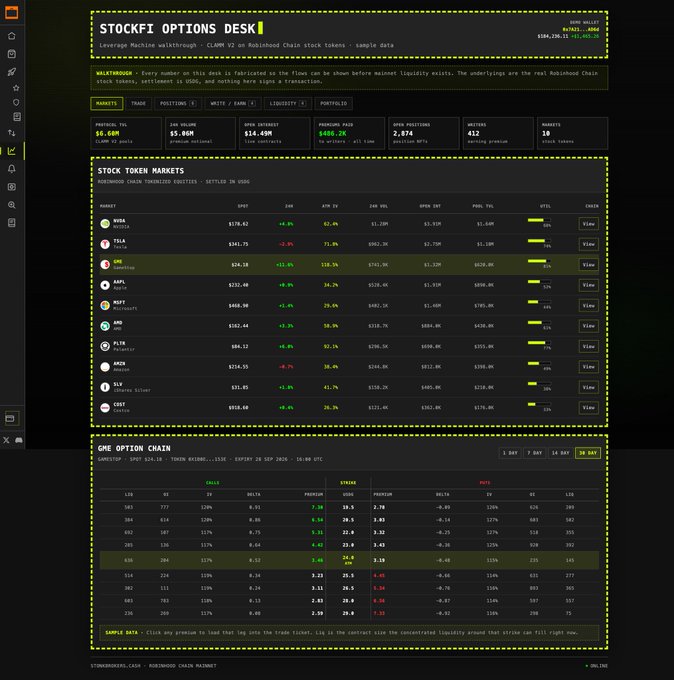
Task: Open the Write / Earn tab
Action: coord(232,104)
